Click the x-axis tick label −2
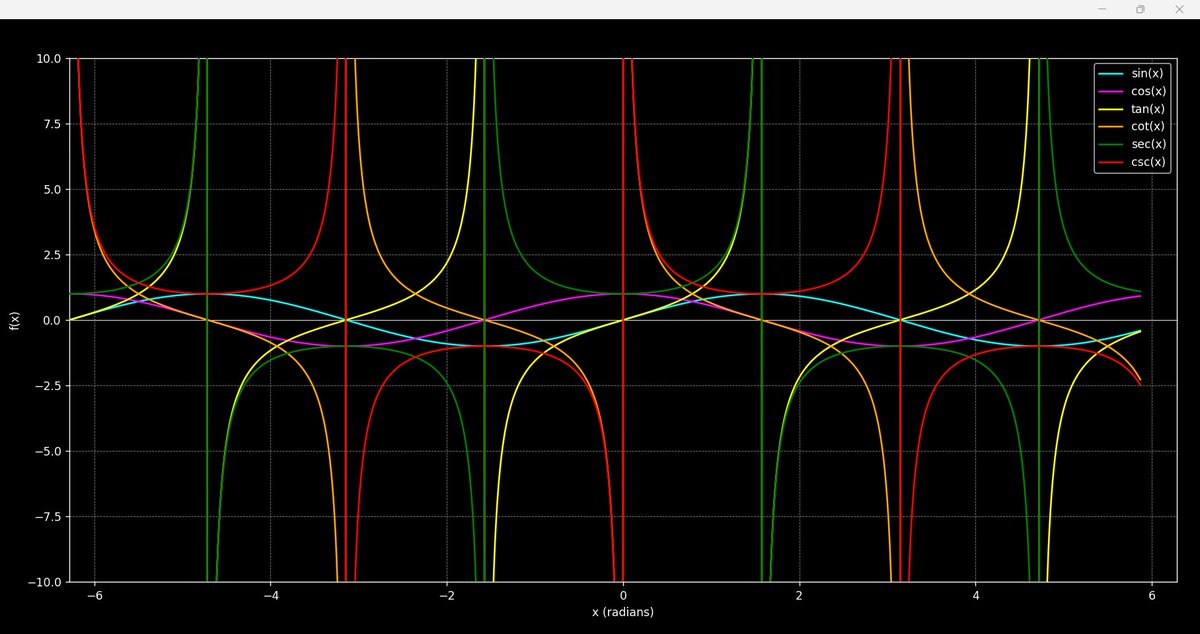The height and width of the screenshot is (634, 1200). pyautogui.click(x=446, y=595)
